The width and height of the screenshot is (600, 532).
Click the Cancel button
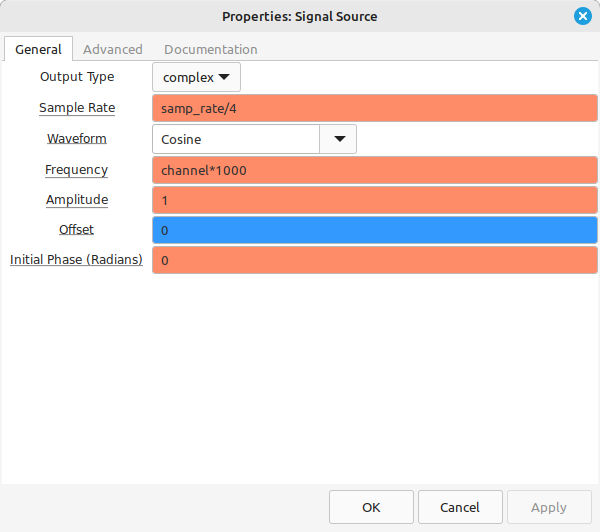460,507
